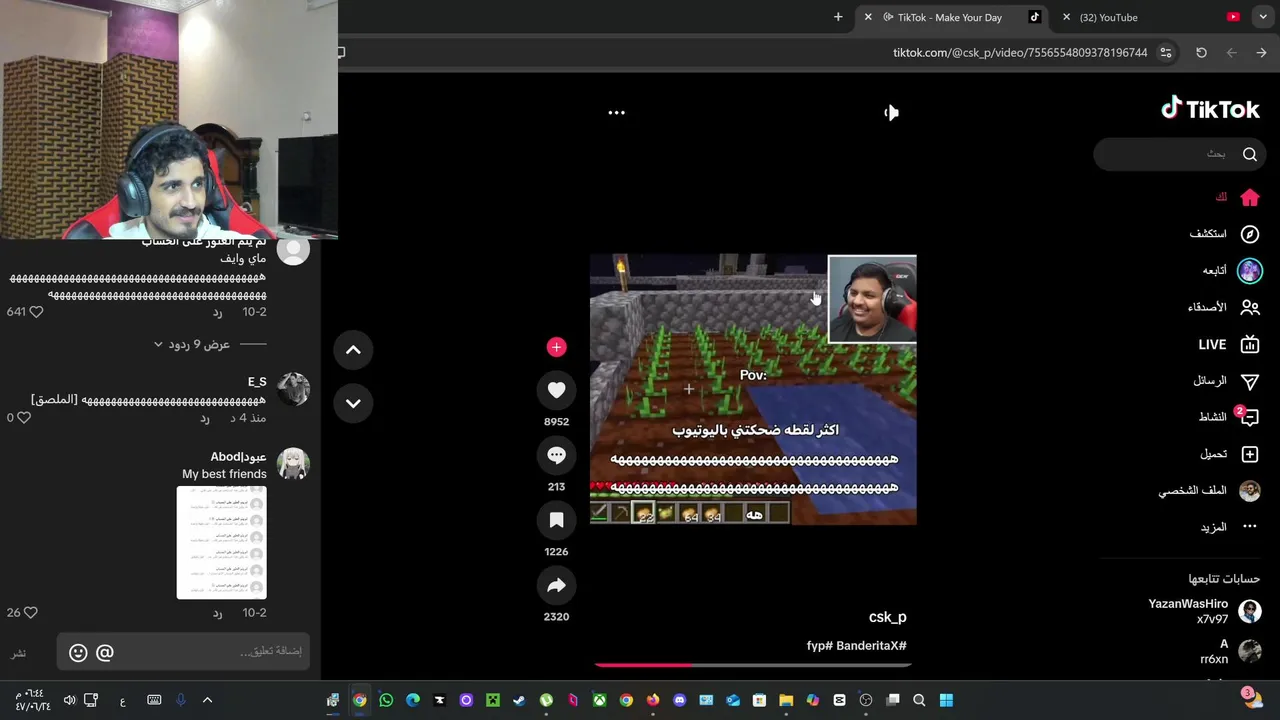This screenshot has width=1280, height=720.
Task: Open image attached to Abod's comment
Action: pos(222,542)
